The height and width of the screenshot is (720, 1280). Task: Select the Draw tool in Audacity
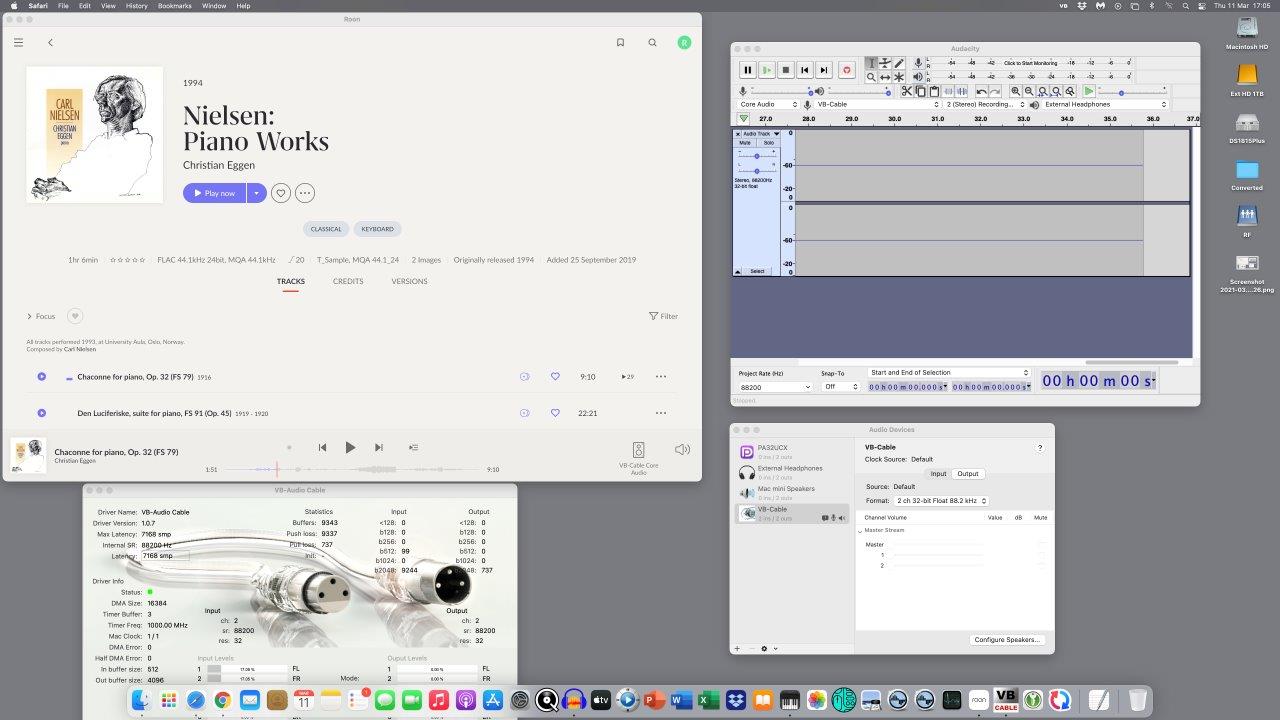pos(899,64)
